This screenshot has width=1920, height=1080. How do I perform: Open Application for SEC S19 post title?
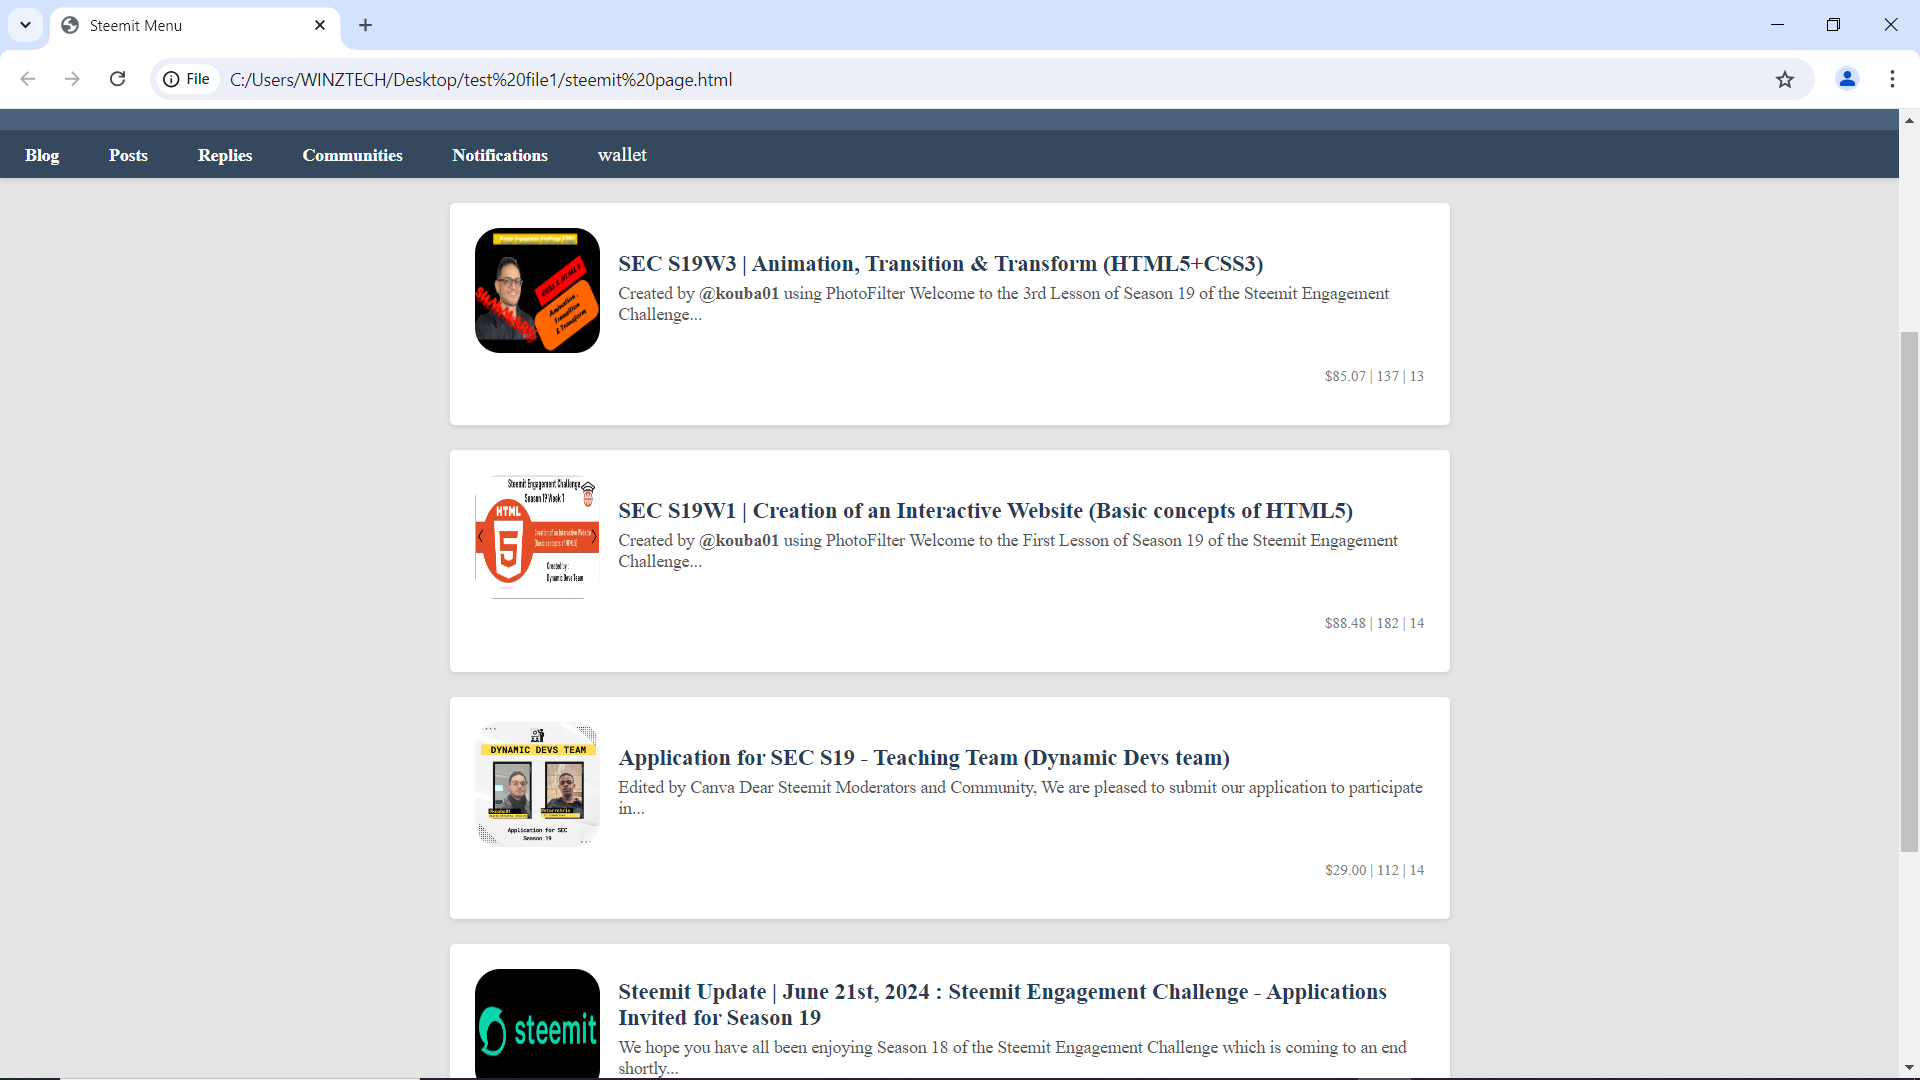tap(924, 758)
